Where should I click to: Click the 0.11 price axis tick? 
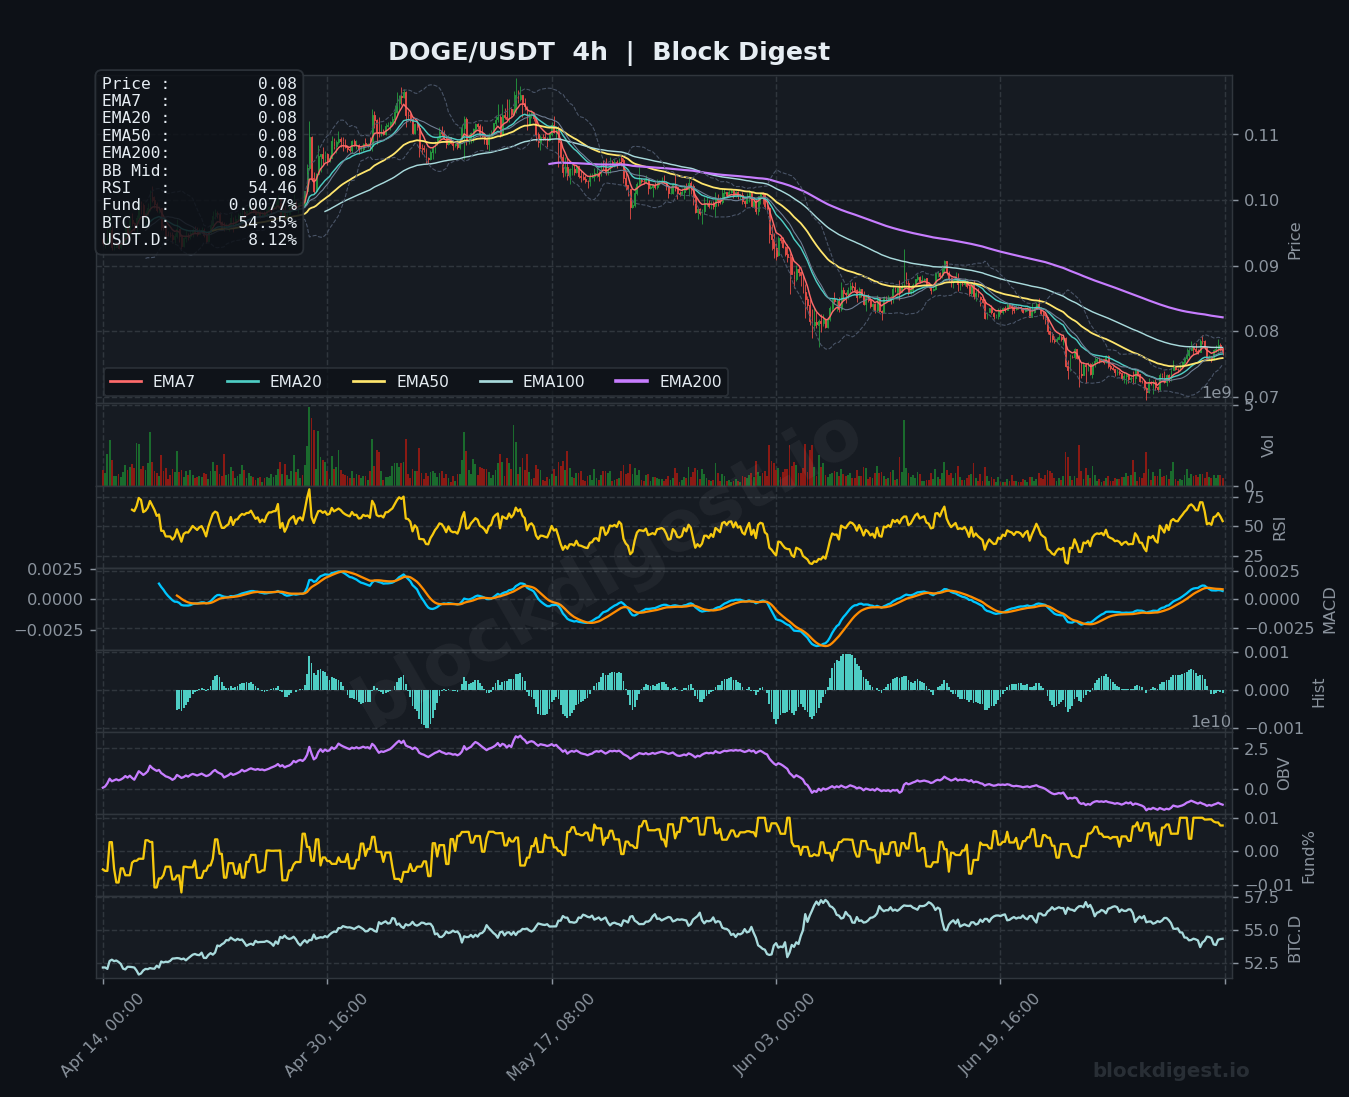[x=1261, y=135]
